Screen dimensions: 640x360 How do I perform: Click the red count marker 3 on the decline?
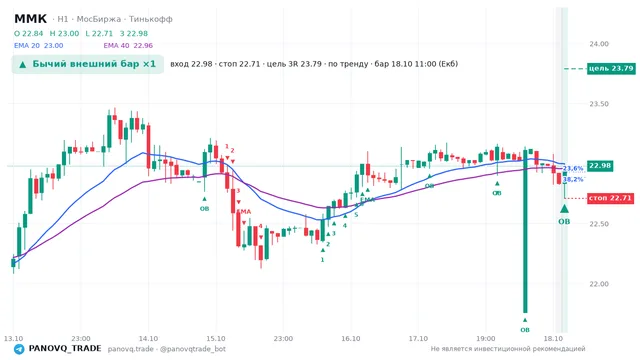[x=238, y=191]
